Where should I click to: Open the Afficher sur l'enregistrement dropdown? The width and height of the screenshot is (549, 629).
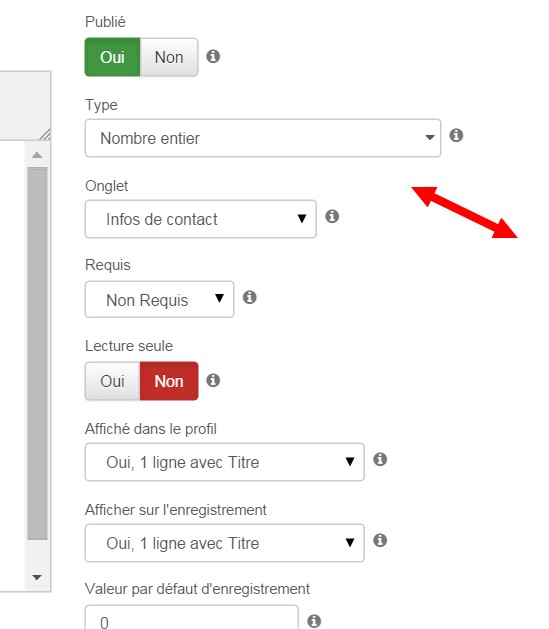pyautogui.click(x=225, y=543)
